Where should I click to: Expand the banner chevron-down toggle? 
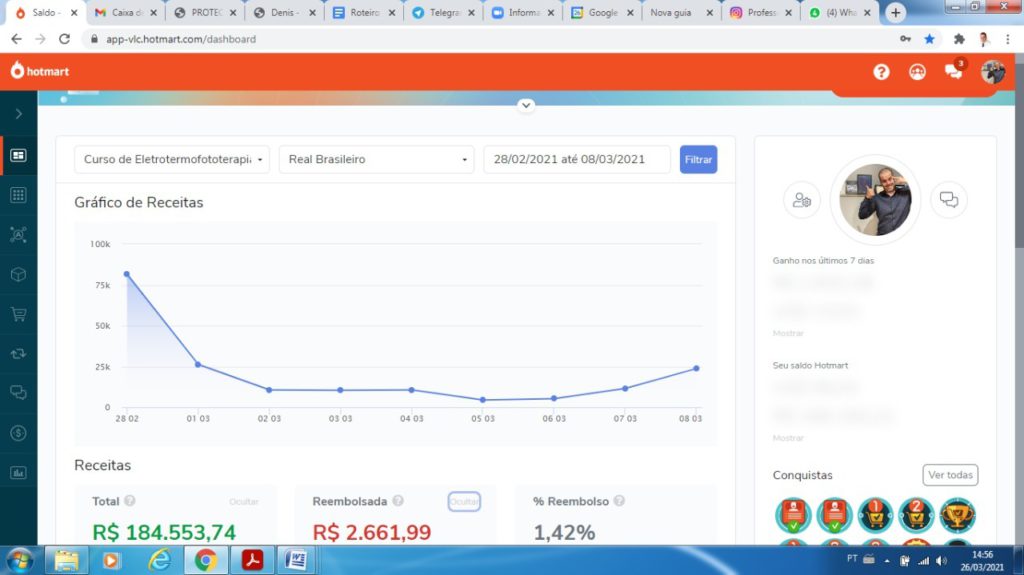point(526,105)
